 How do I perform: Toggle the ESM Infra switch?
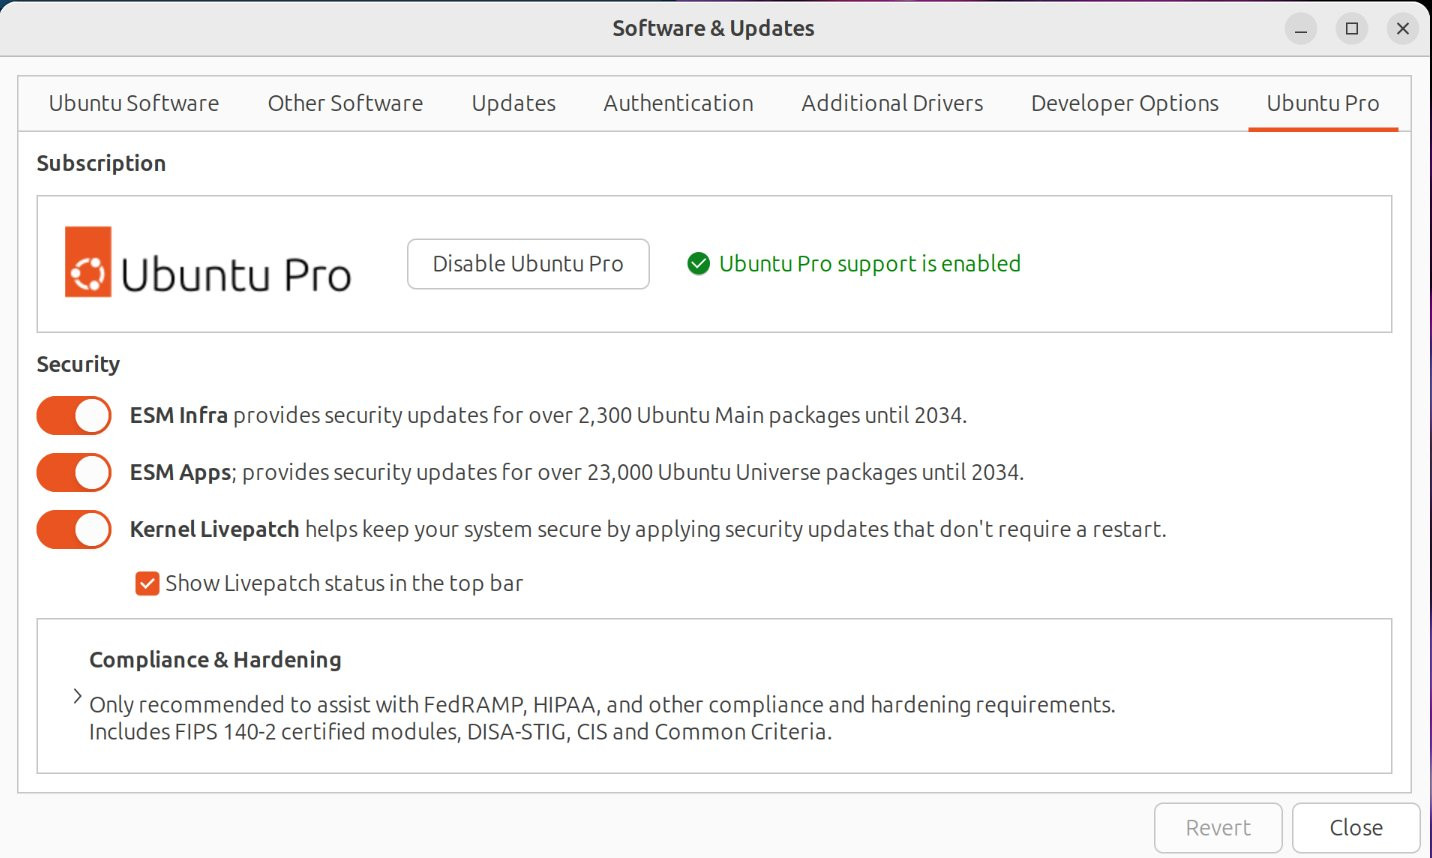click(x=74, y=415)
